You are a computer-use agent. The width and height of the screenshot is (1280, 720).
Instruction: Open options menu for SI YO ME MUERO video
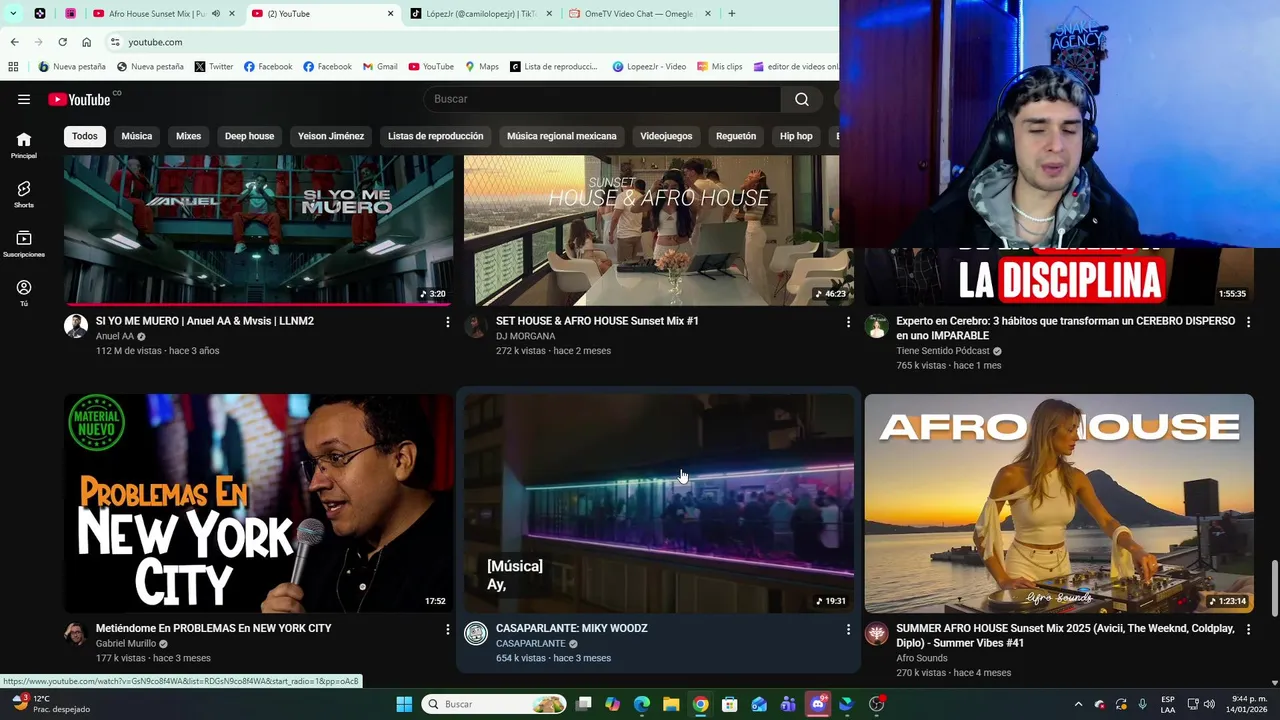point(448,322)
